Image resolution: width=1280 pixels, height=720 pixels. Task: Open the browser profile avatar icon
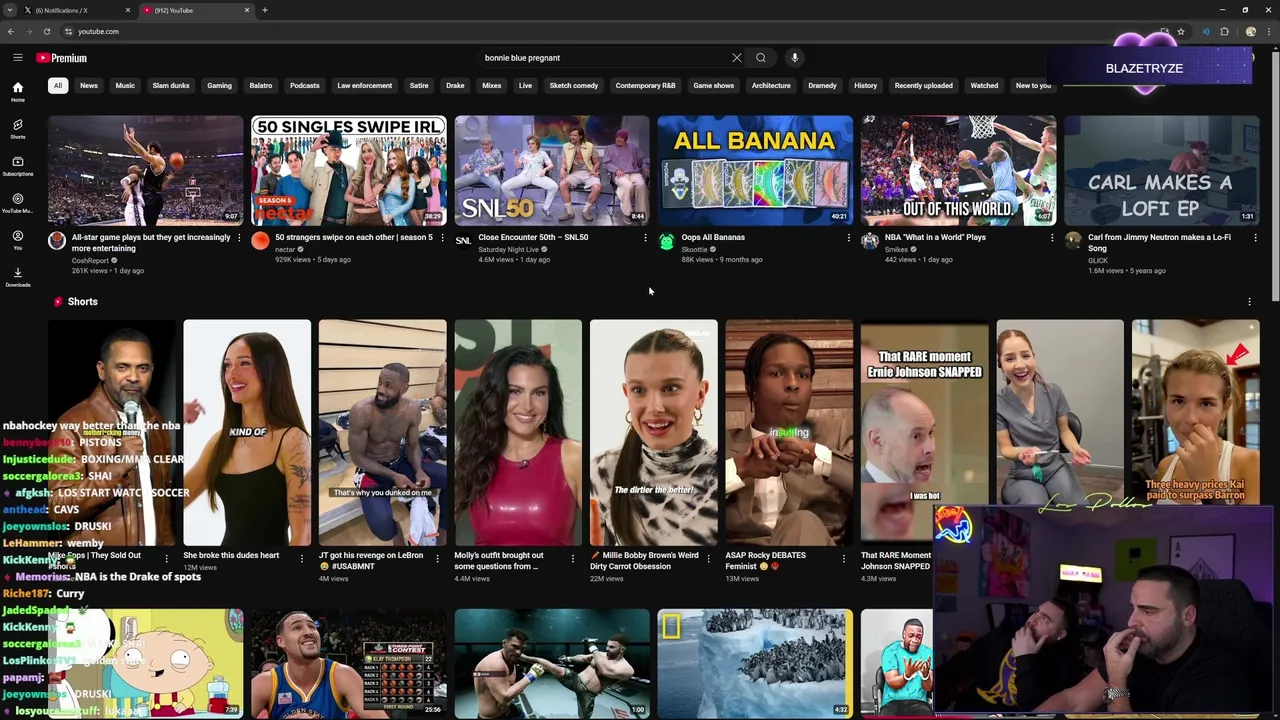(1250, 31)
